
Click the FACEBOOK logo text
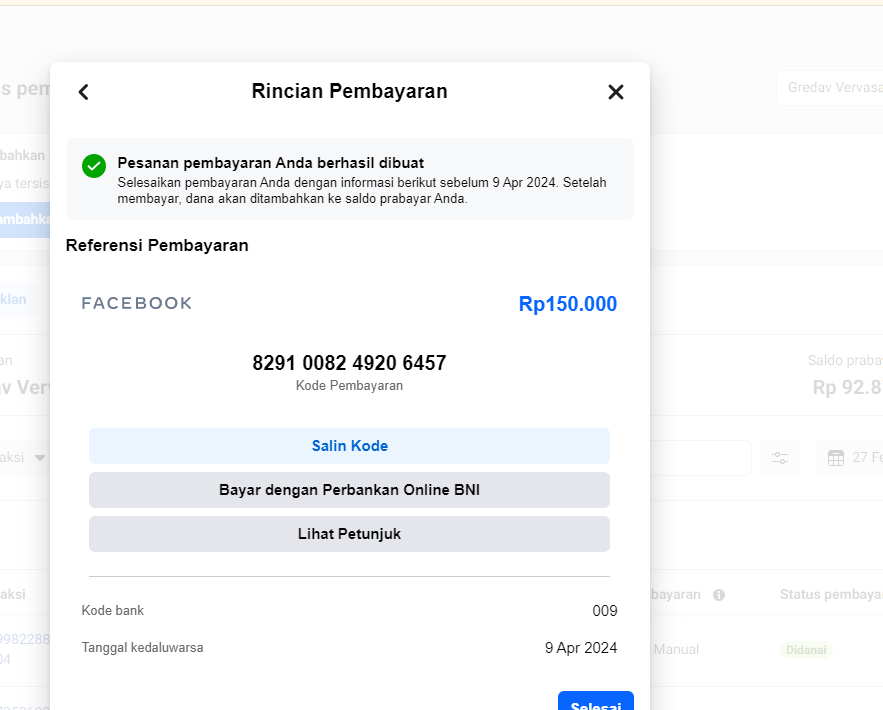point(137,303)
